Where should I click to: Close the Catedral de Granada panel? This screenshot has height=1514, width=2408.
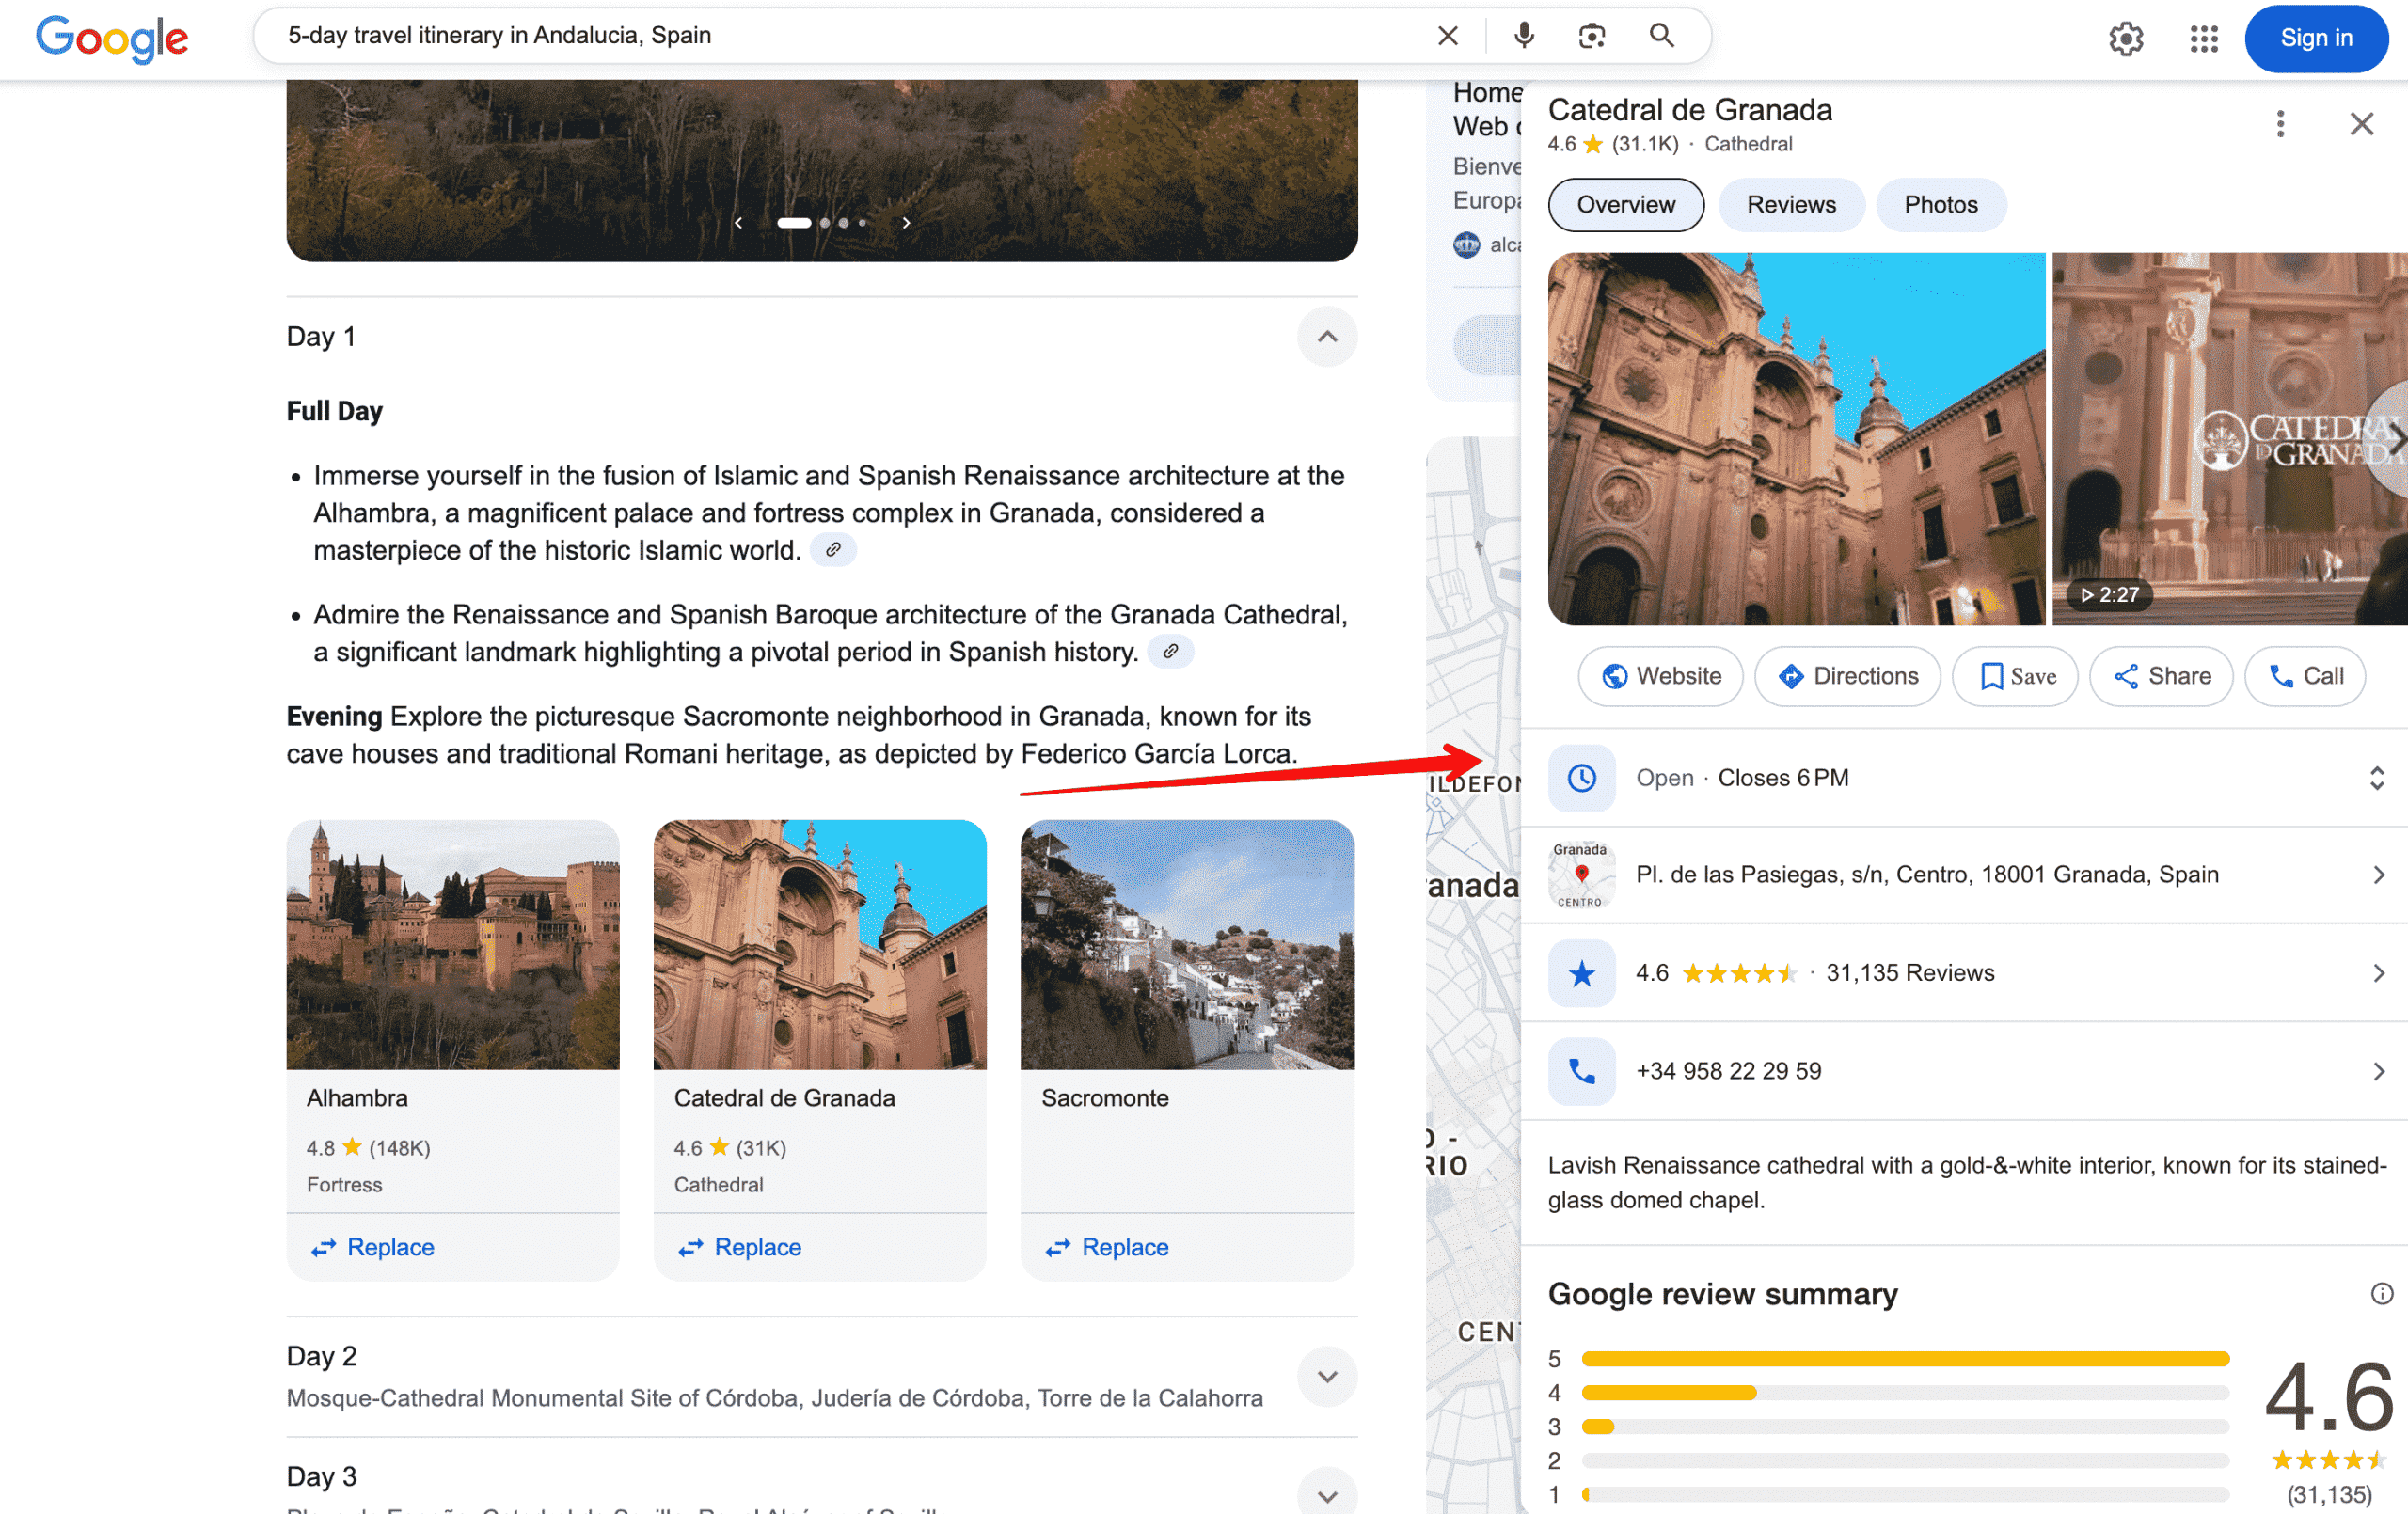tap(2361, 124)
